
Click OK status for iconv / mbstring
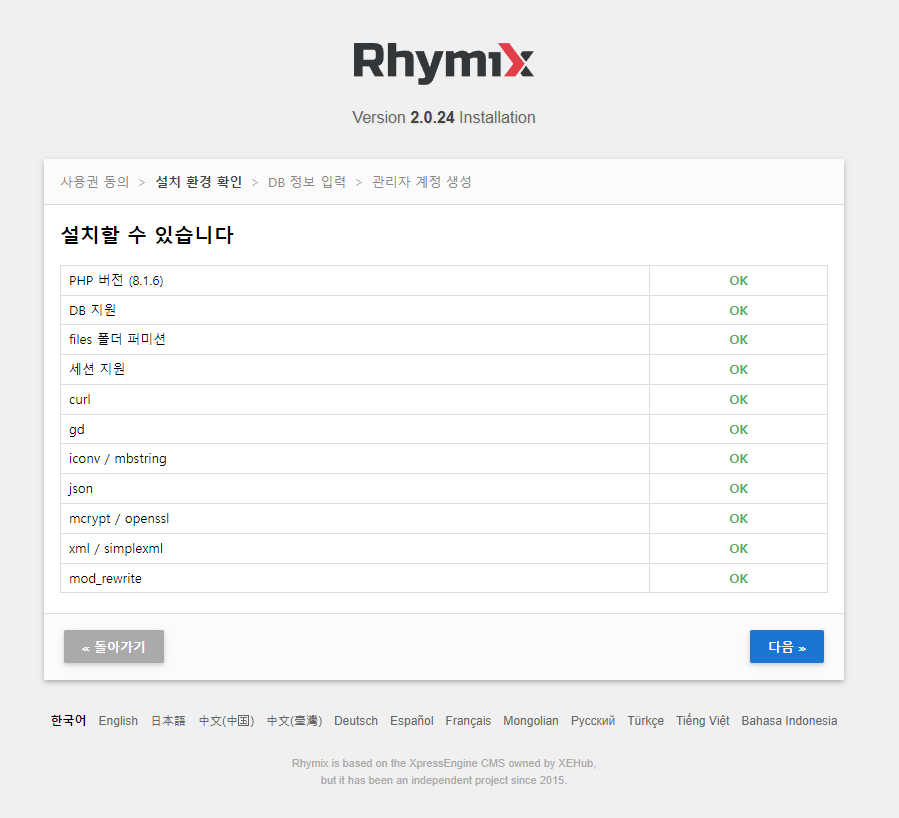pyautogui.click(x=738, y=459)
